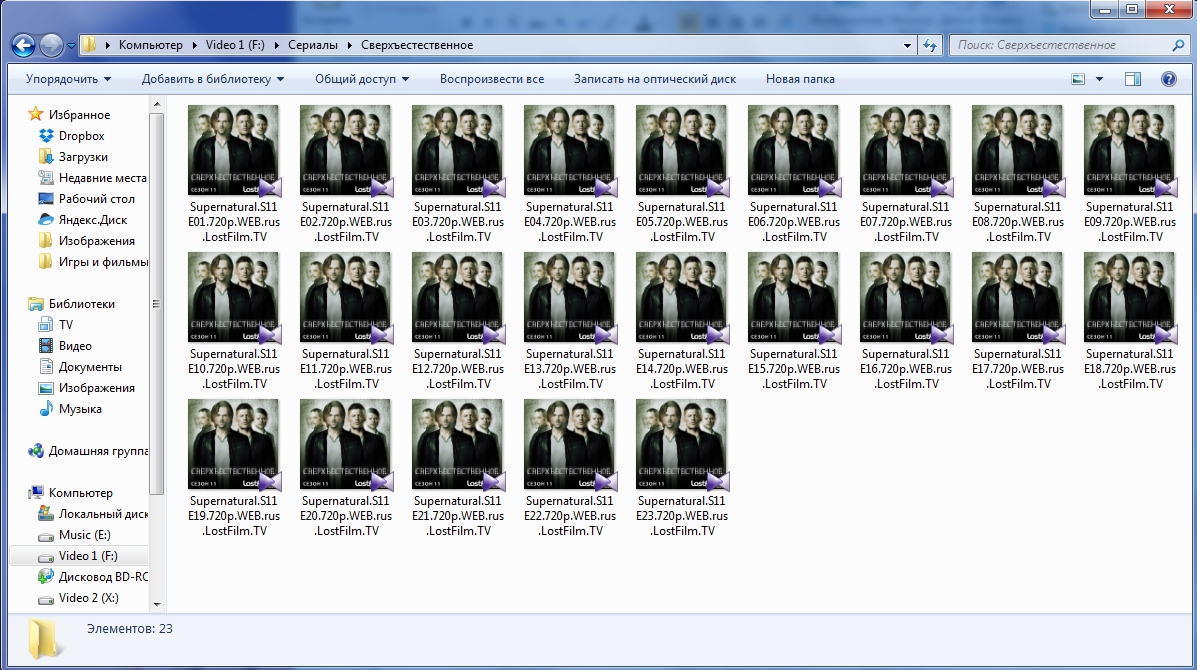Open the address bar history dropdown
Screen dimensions: 1197x670
[907, 45]
